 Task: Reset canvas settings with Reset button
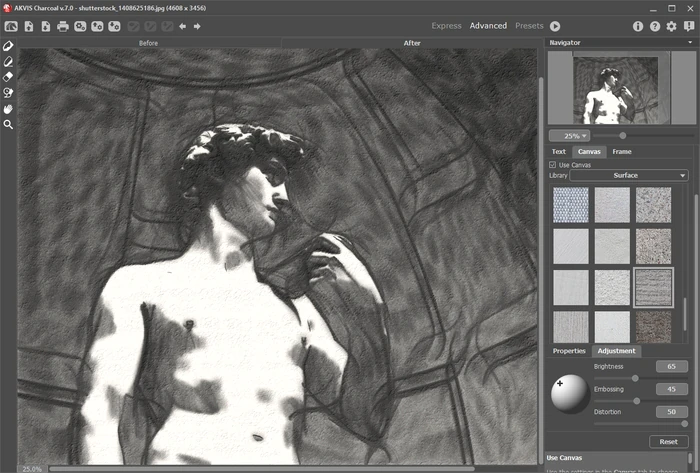pos(668,442)
